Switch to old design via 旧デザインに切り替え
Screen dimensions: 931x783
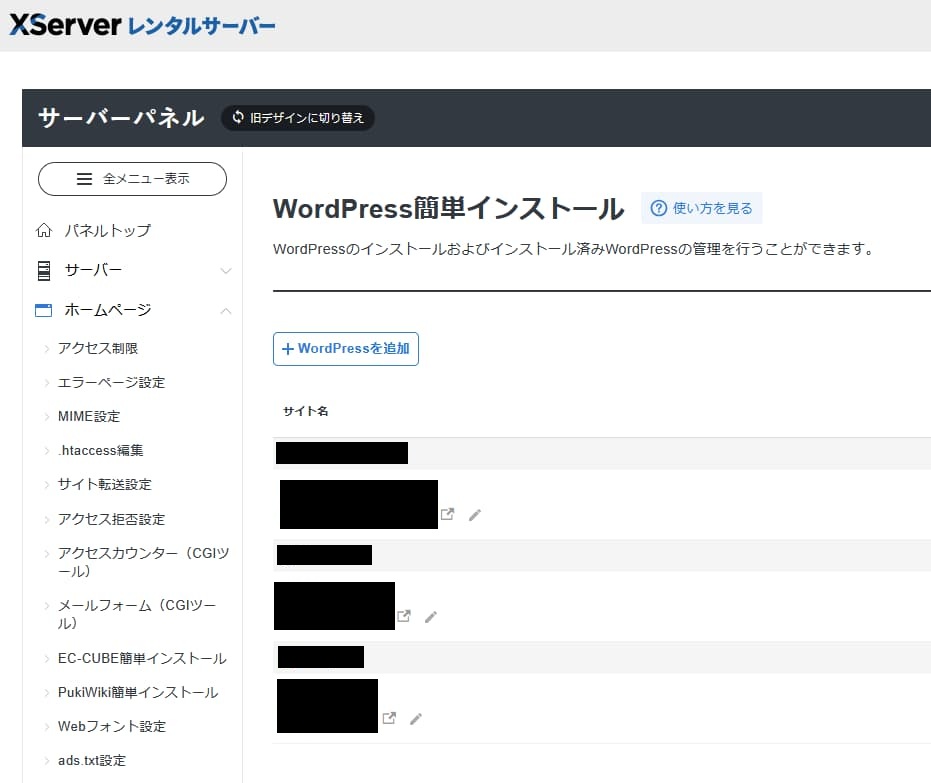[x=298, y=118]
